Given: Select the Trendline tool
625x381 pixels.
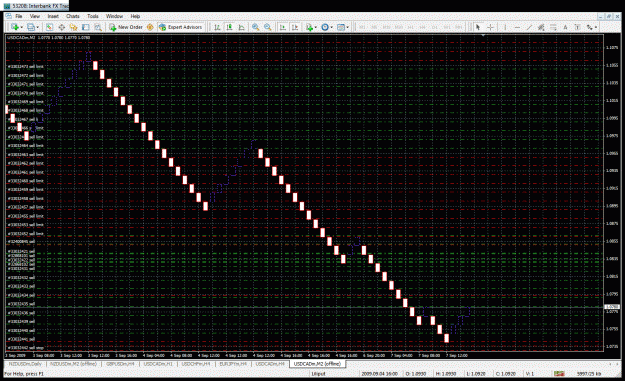Looking at the screenshot, I should point(529,27).
